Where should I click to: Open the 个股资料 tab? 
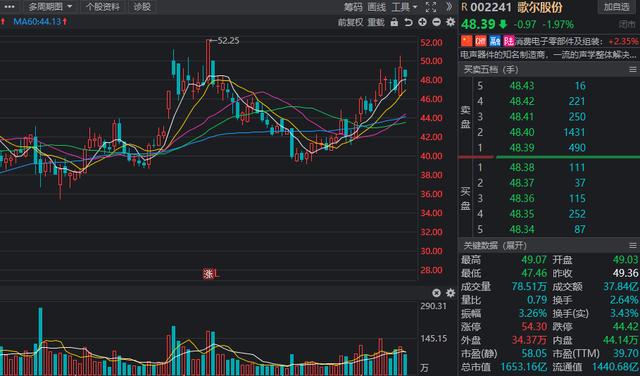tap(103, 7)
